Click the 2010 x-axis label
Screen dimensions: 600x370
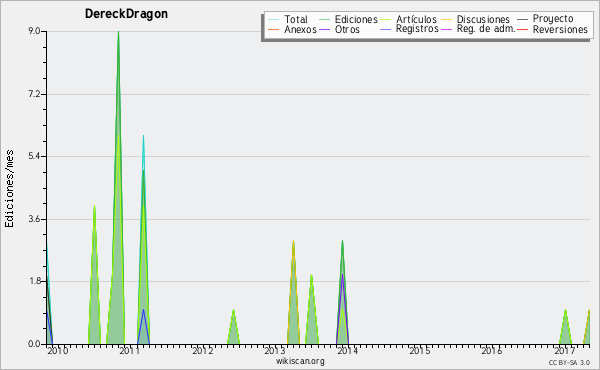[x=58, y=351]
